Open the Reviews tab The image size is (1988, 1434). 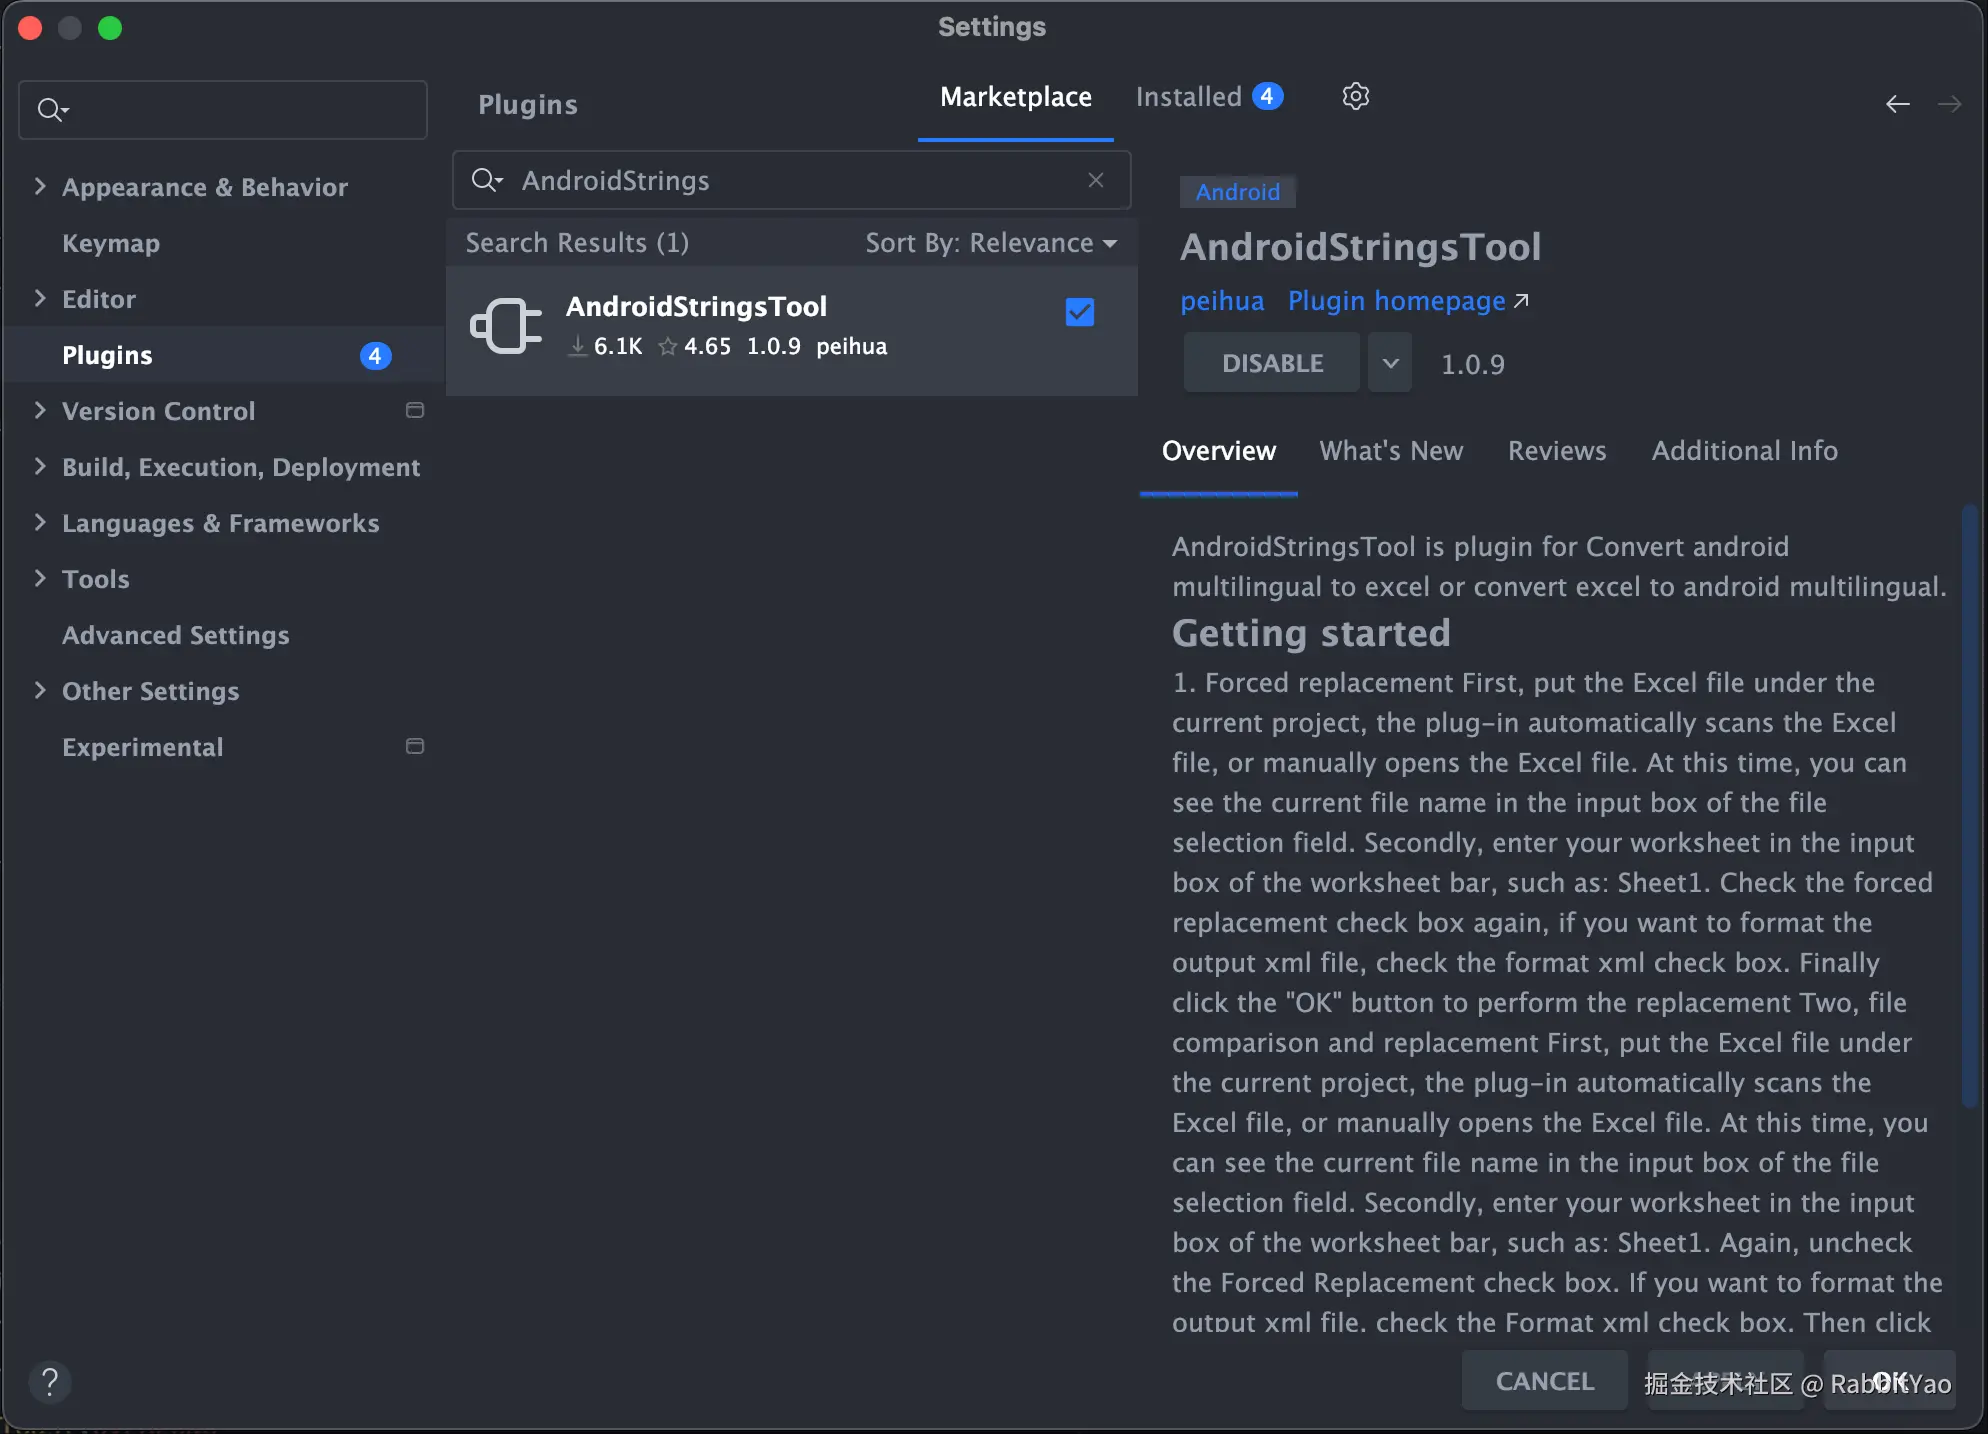pyautogui.click(x=1557, y=451)
